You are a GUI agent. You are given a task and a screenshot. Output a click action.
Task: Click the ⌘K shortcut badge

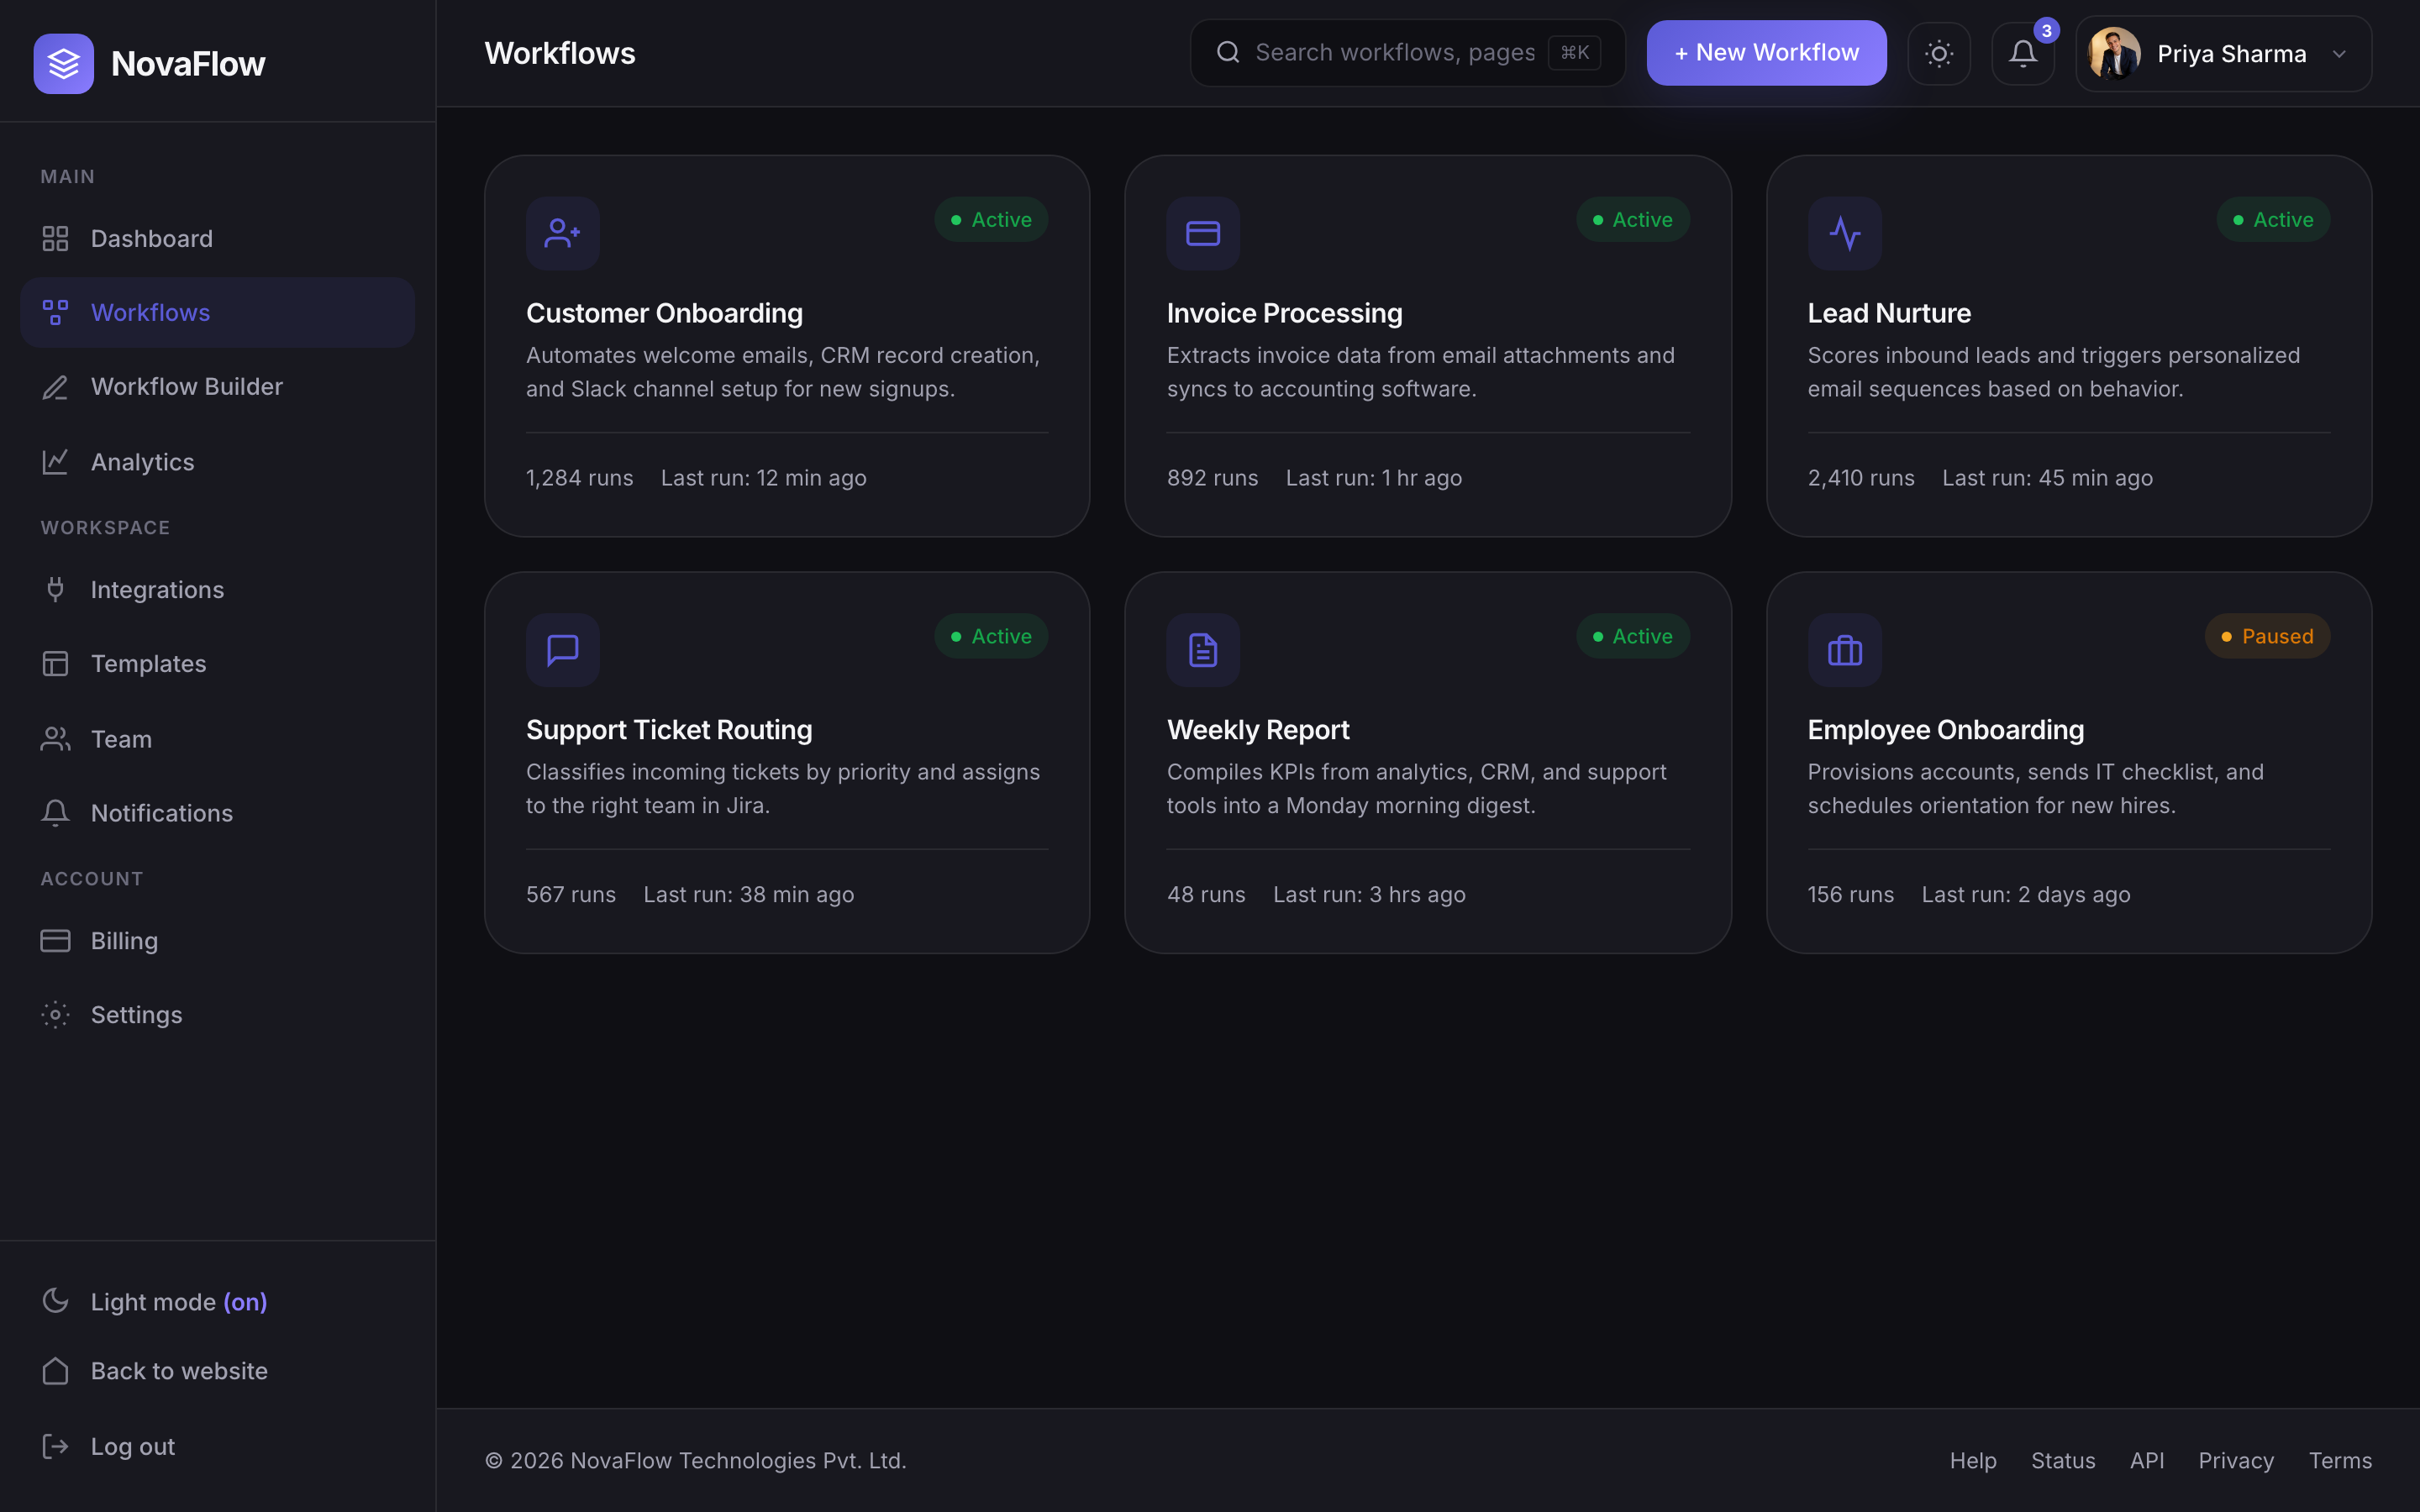[1574, 52]
